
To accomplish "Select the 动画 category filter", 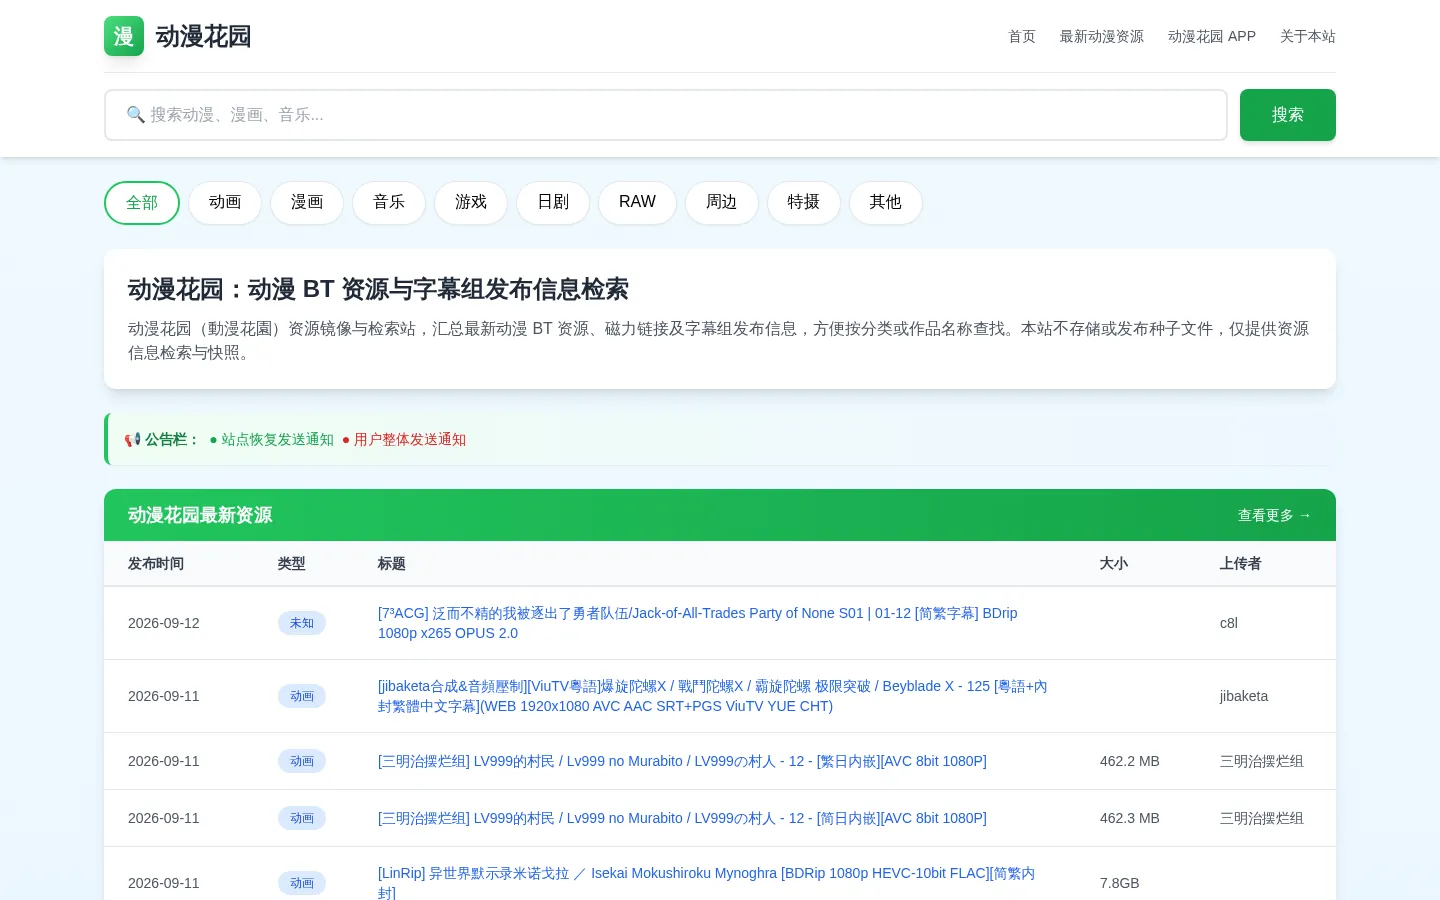I will click(225, 203).
